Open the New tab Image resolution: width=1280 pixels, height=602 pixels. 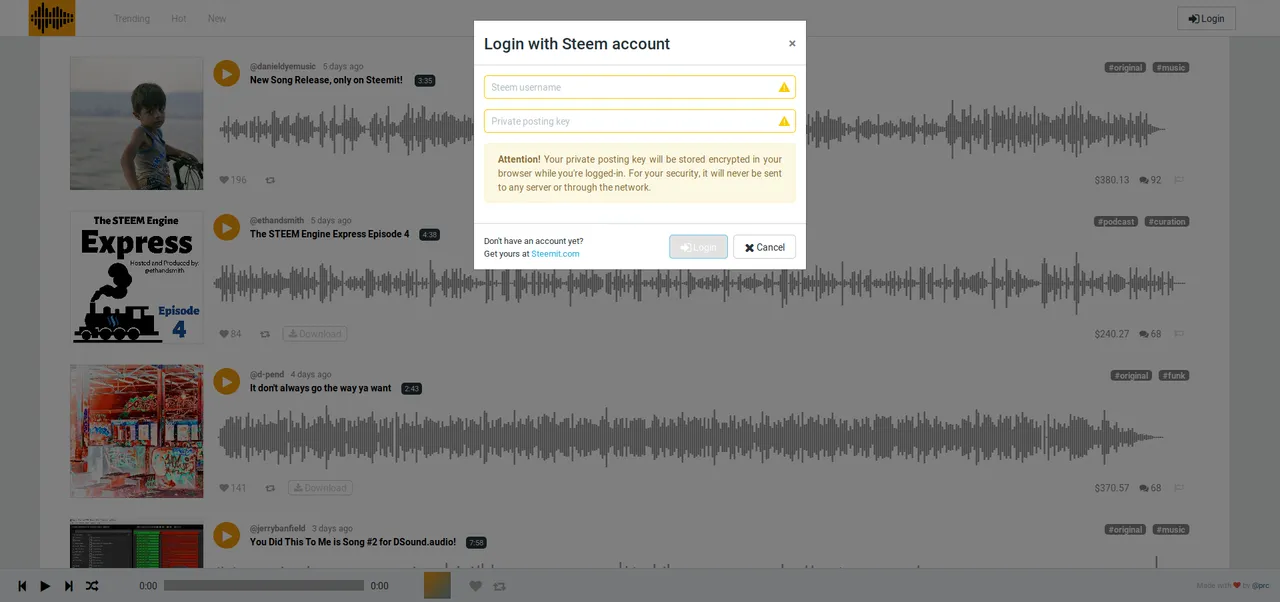click(217, 19)
